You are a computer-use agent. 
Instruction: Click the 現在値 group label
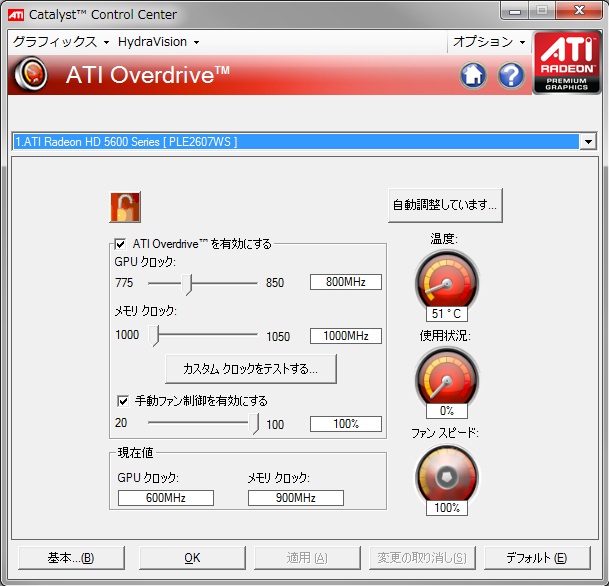click(136, 453)
